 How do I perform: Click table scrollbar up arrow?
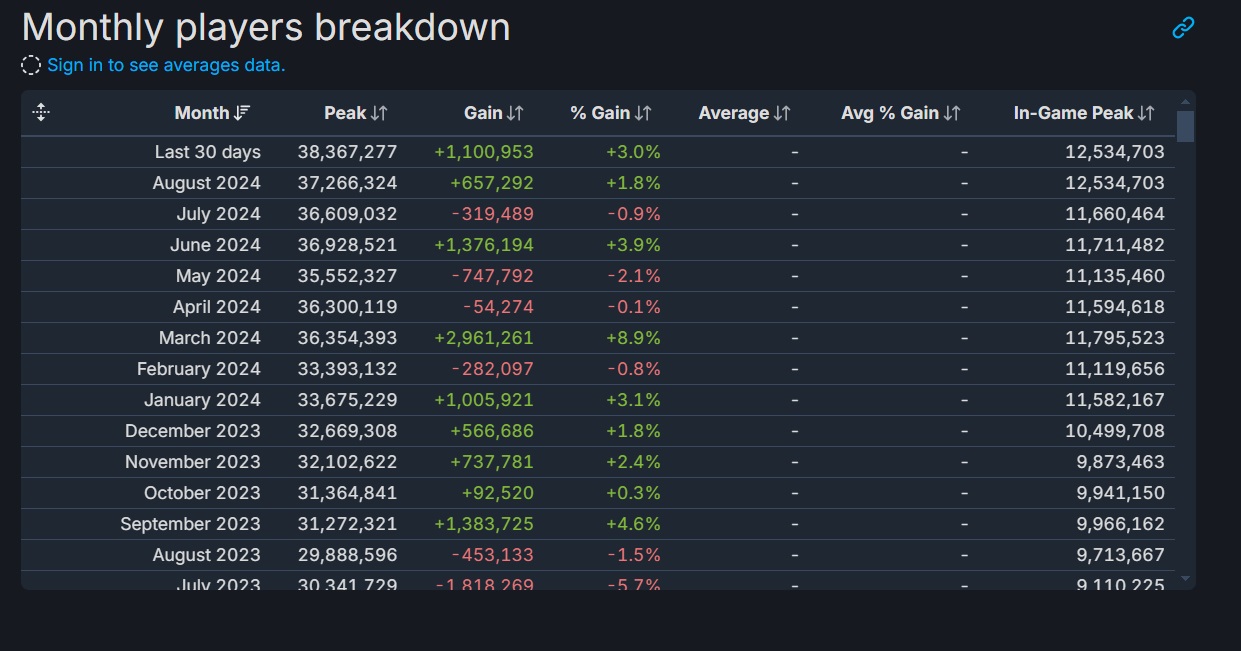1185,101
